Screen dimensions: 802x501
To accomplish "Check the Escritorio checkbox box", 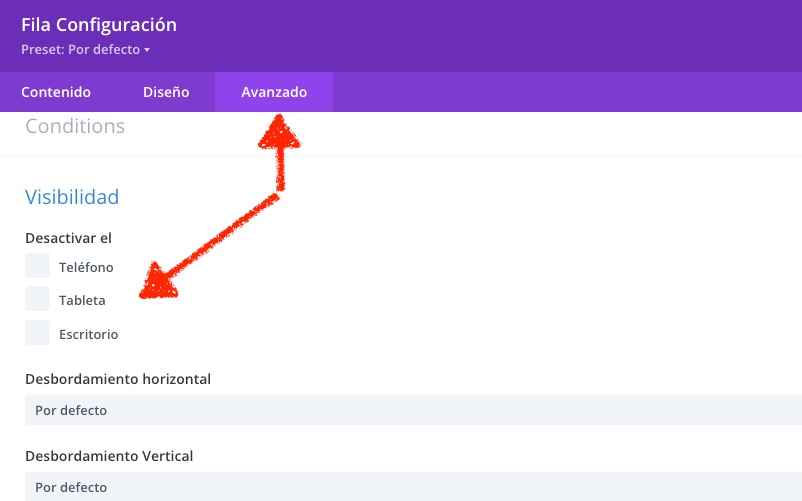I will pyautogui.click(x=37, y=332).
